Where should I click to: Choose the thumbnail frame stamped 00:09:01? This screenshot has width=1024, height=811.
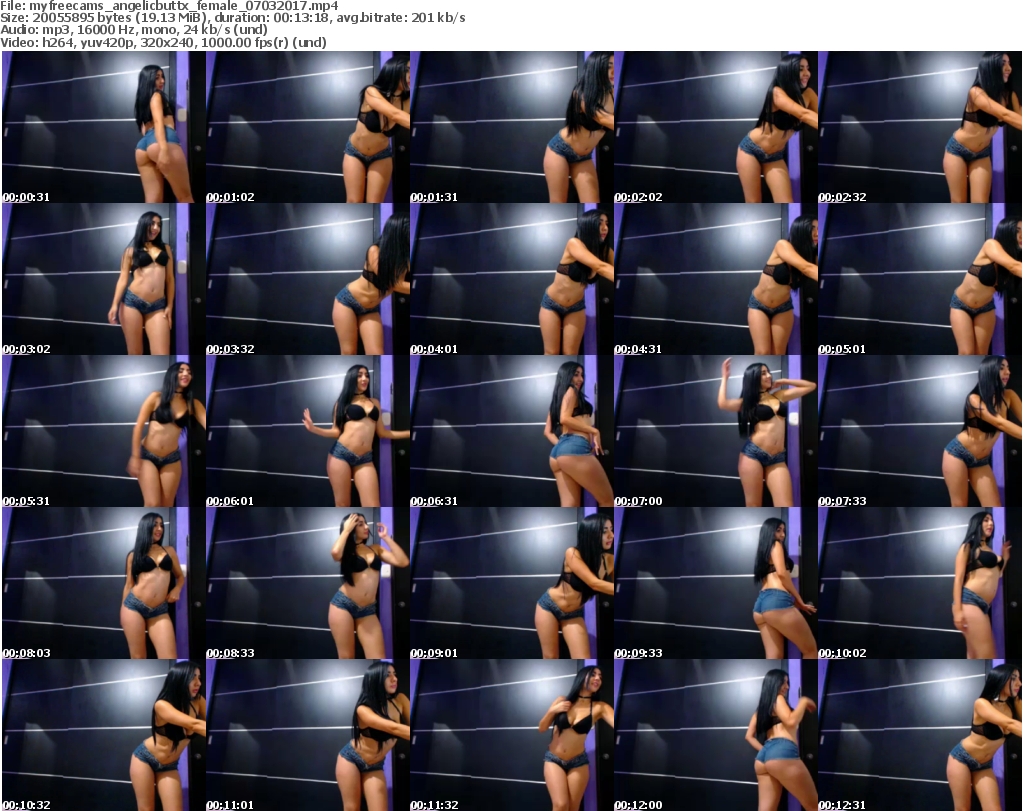511,583
